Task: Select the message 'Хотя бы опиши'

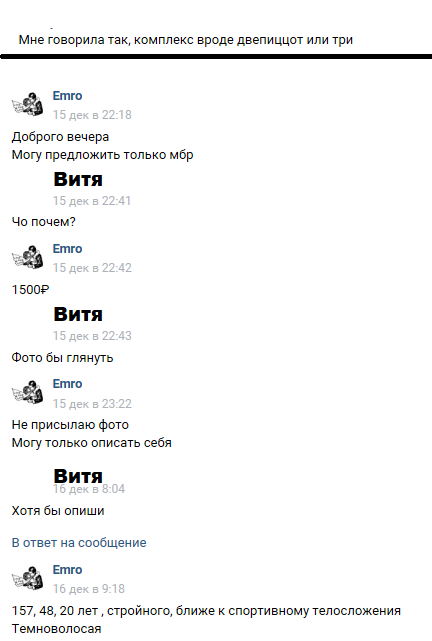Action: point(58,511)
